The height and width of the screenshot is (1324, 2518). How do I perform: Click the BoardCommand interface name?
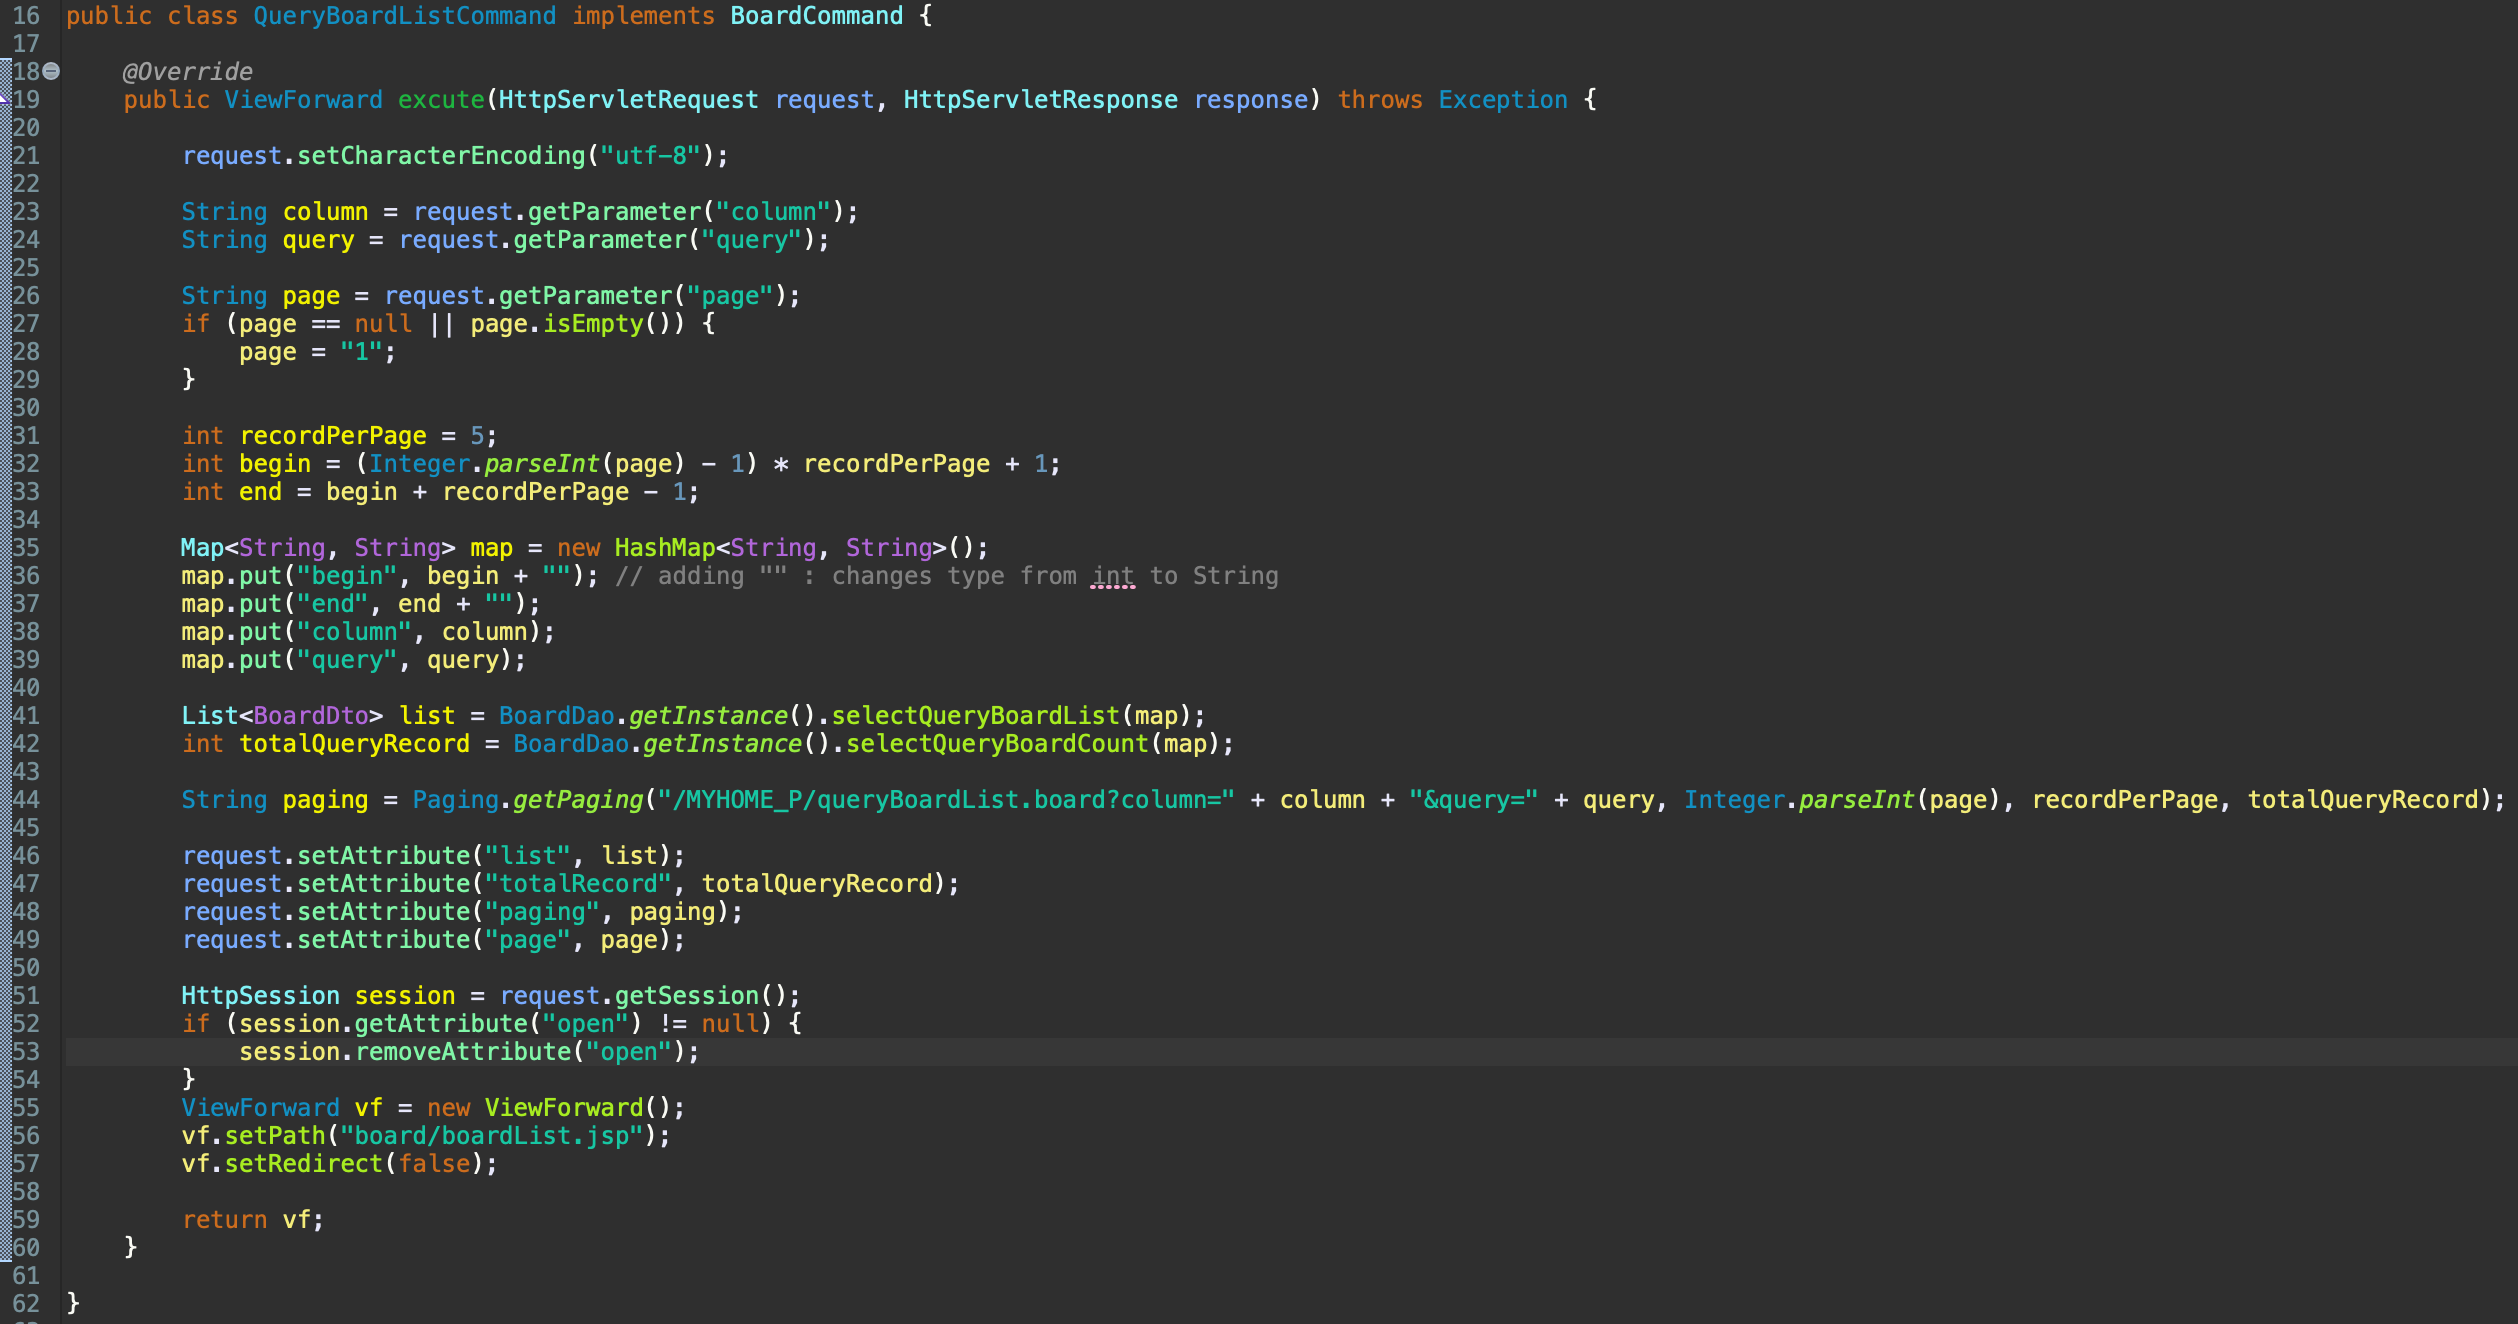tap(816, 16)
